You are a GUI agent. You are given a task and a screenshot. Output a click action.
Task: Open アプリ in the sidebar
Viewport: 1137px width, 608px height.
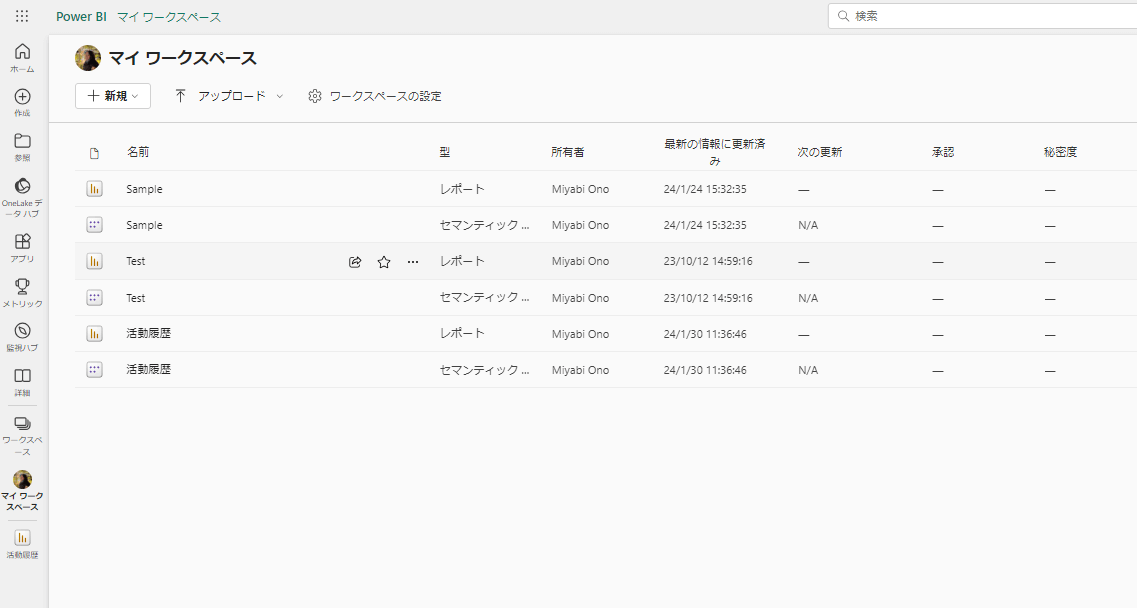(x=22, y=248)
